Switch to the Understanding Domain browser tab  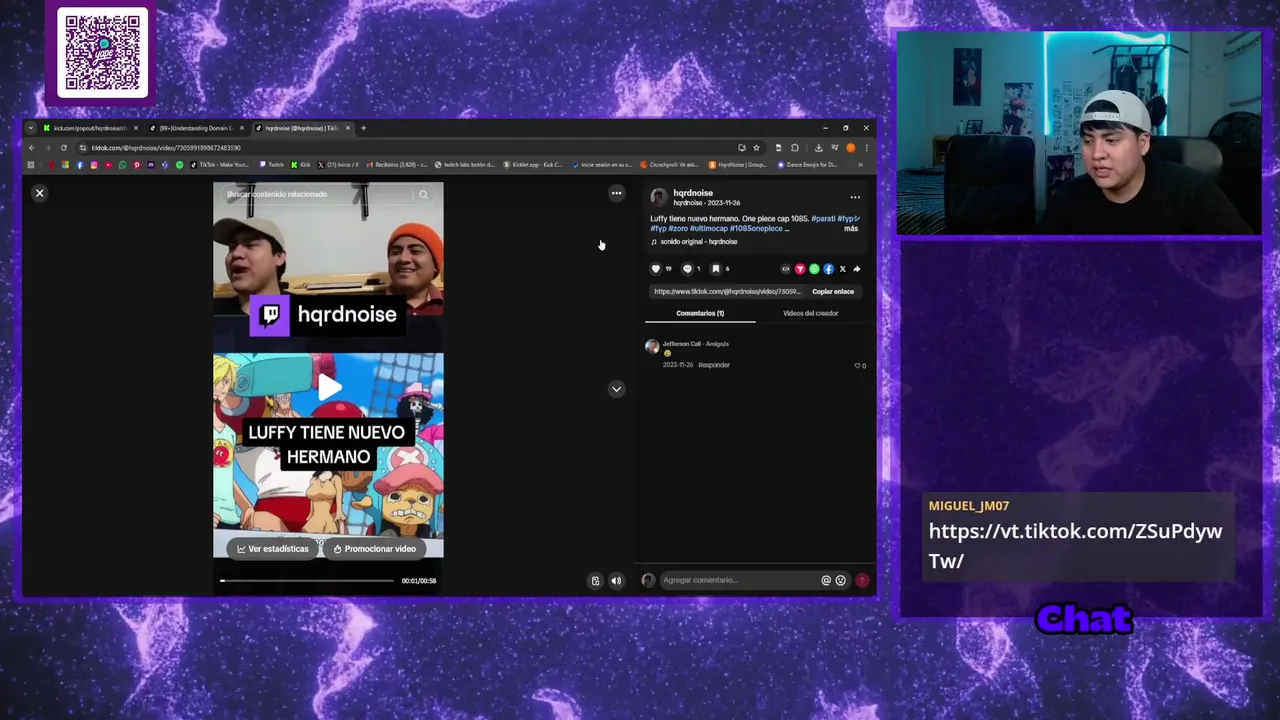pos(197,128)
